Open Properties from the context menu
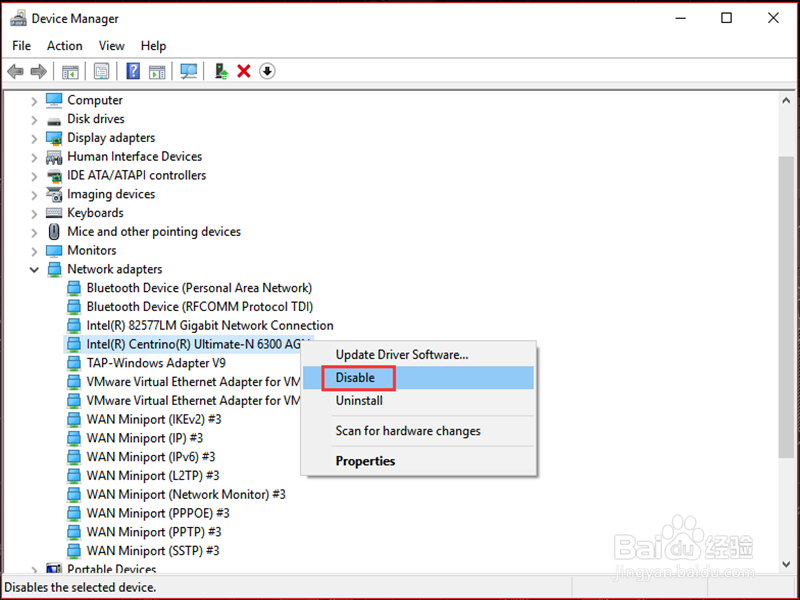Screen dimensions: 800x600 [x=418, y=461]
